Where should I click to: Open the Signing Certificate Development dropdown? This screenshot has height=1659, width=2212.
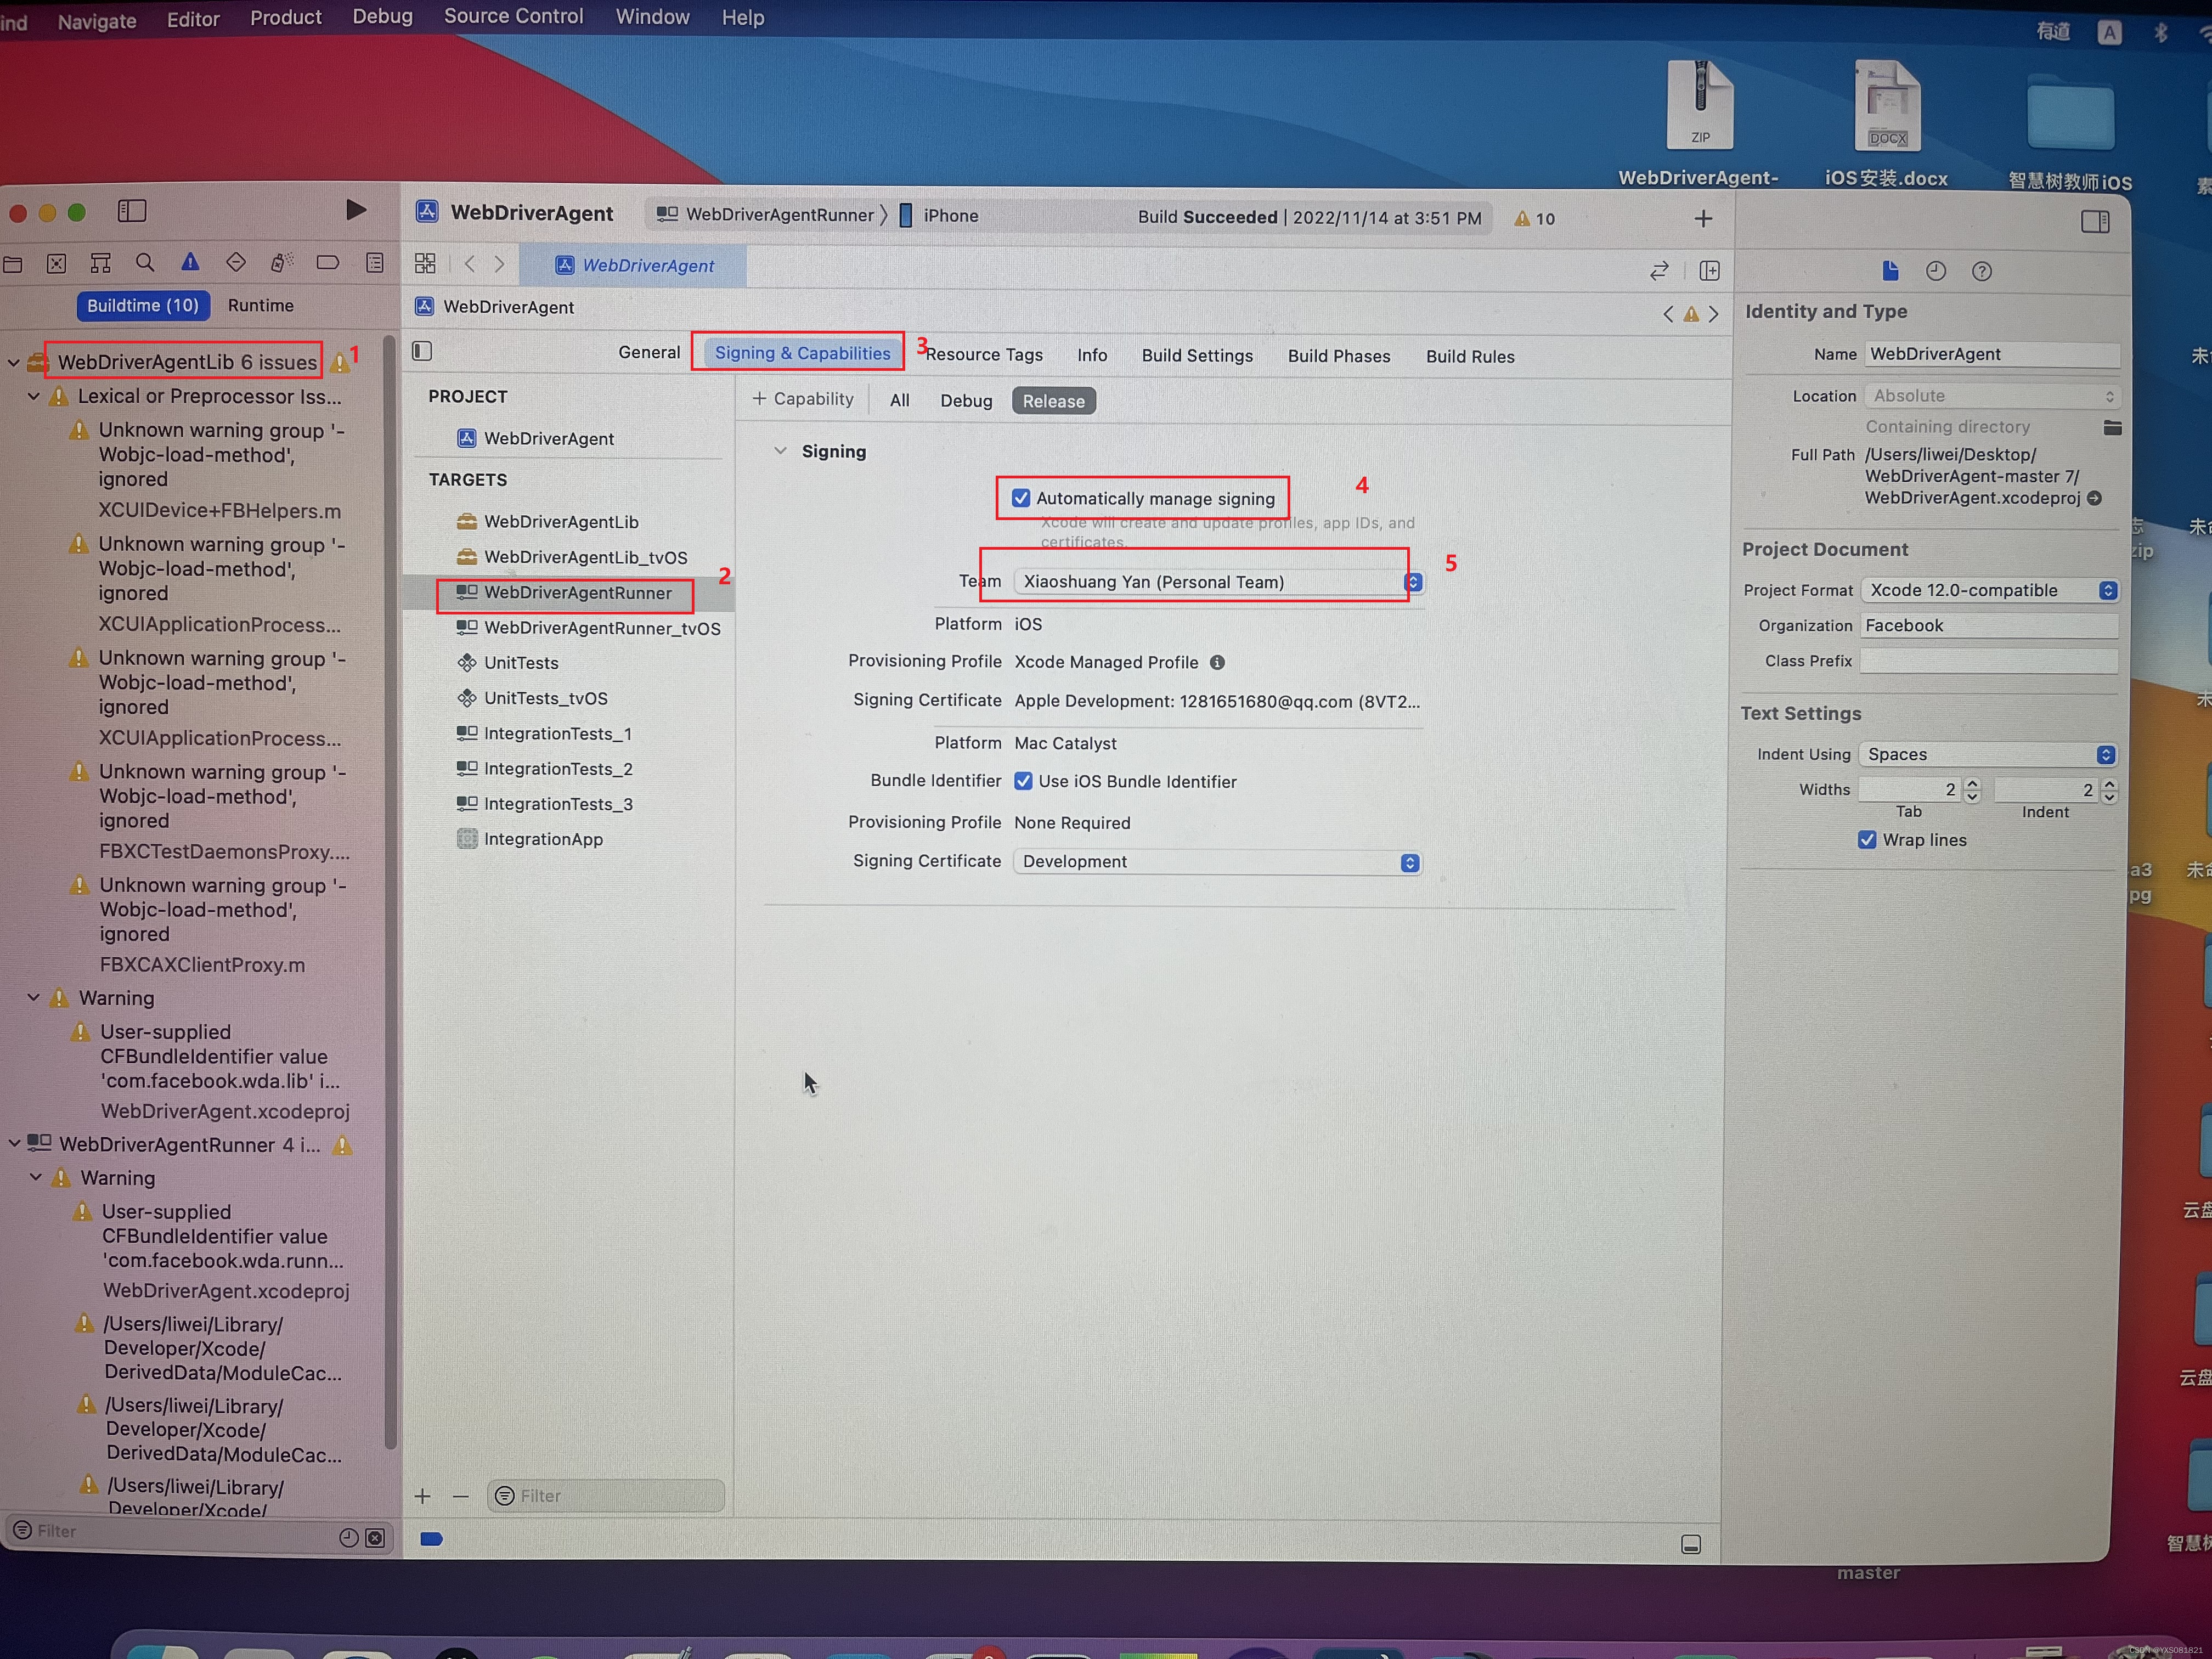pos(1217,862)
